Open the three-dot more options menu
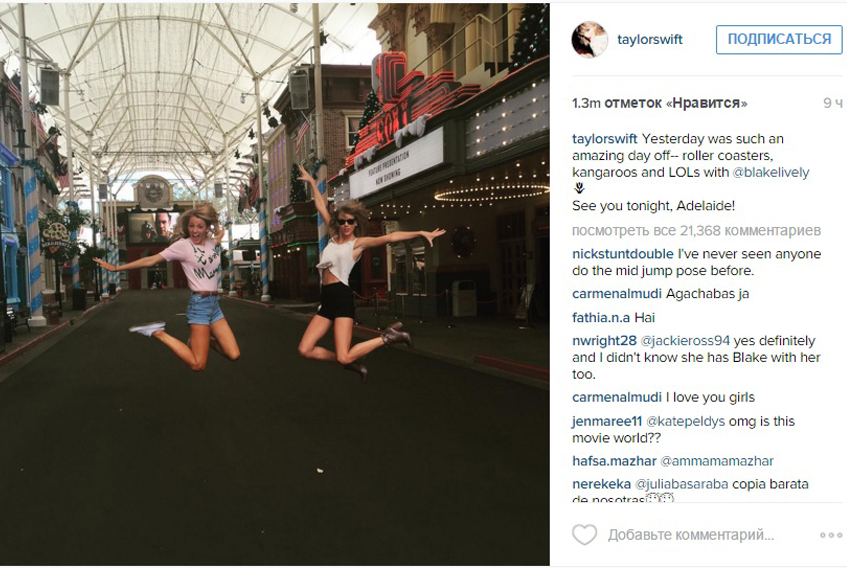 [x=831, y=535]
